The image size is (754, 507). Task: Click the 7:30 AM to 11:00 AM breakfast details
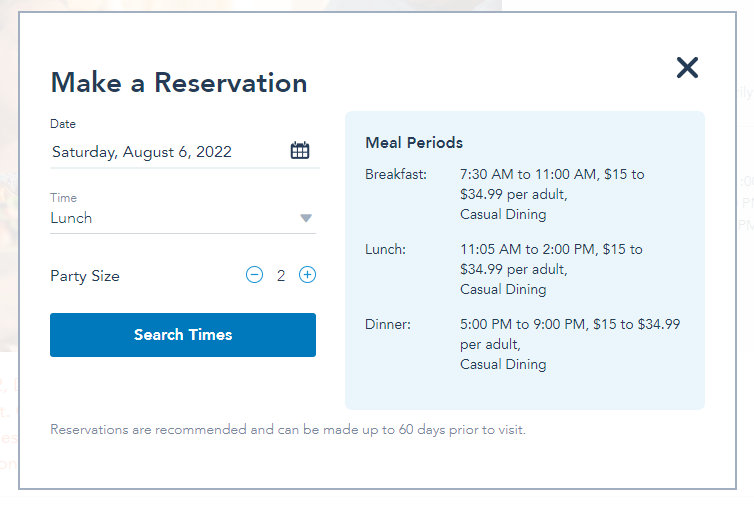pos(552,194)
